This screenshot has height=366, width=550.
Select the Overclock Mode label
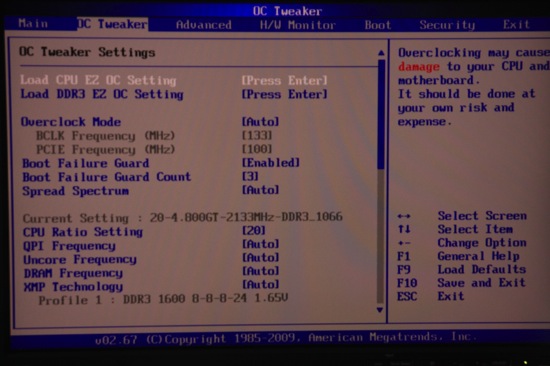point(71,122)
